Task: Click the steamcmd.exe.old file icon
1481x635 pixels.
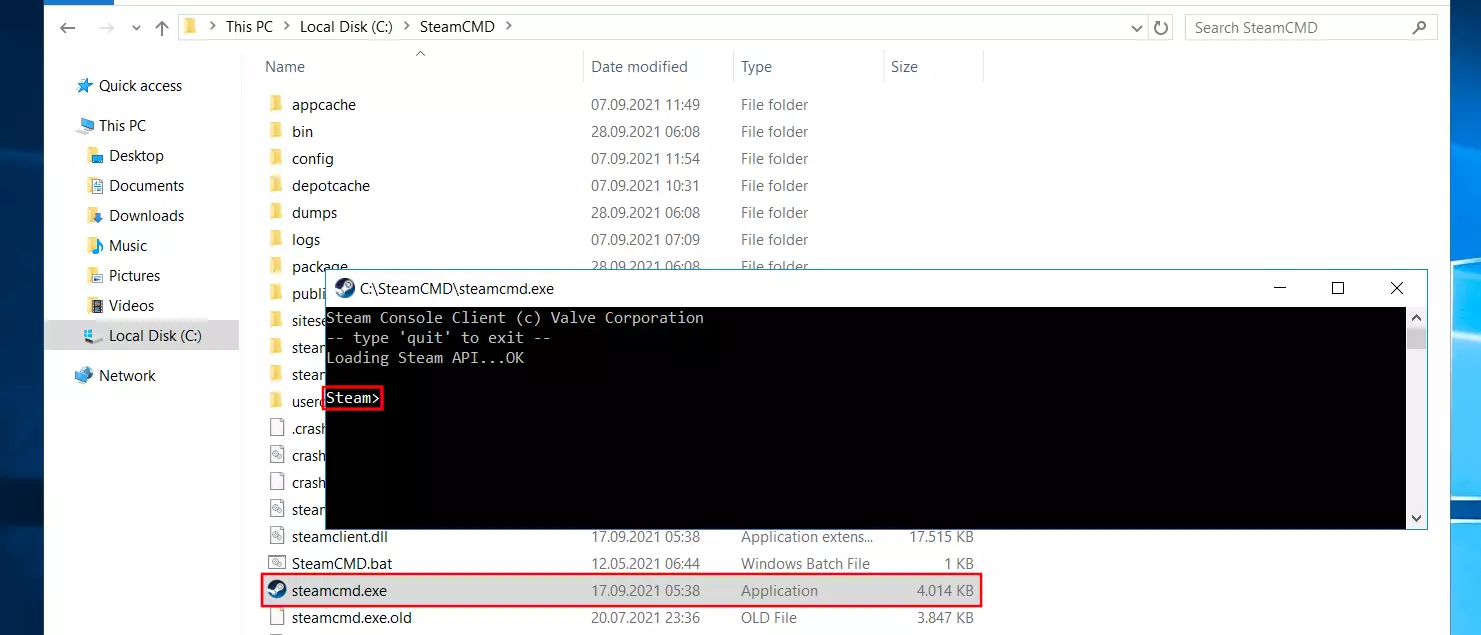Action: tap(277, 617)
